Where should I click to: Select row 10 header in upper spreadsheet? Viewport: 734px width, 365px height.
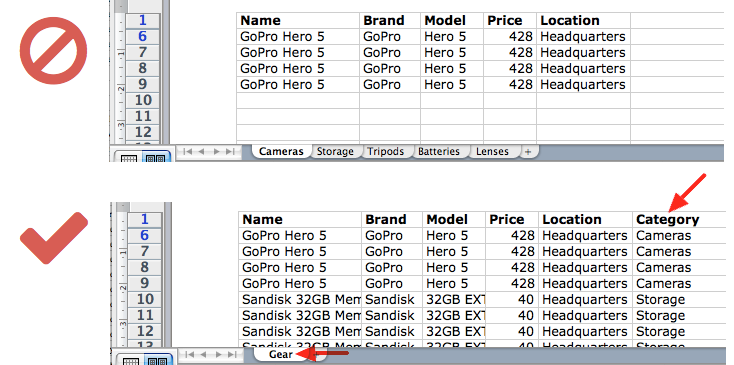coord(143,100)
